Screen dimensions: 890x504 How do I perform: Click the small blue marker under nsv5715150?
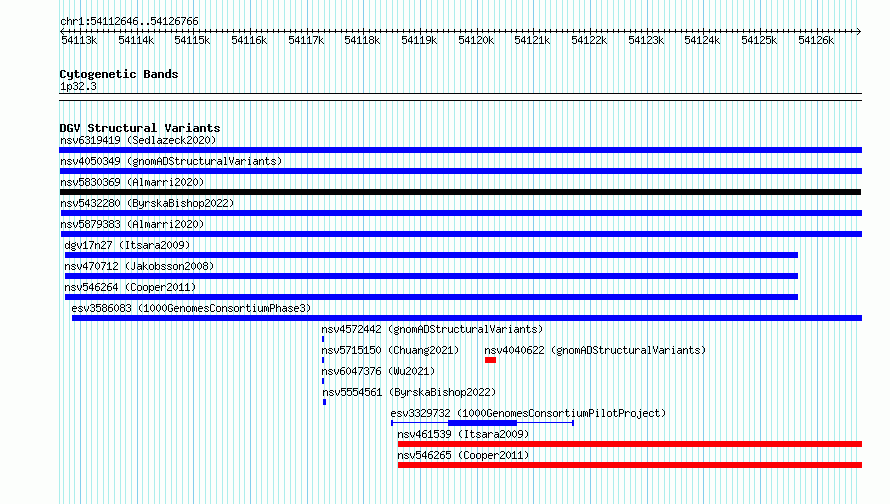coord(323,360)
